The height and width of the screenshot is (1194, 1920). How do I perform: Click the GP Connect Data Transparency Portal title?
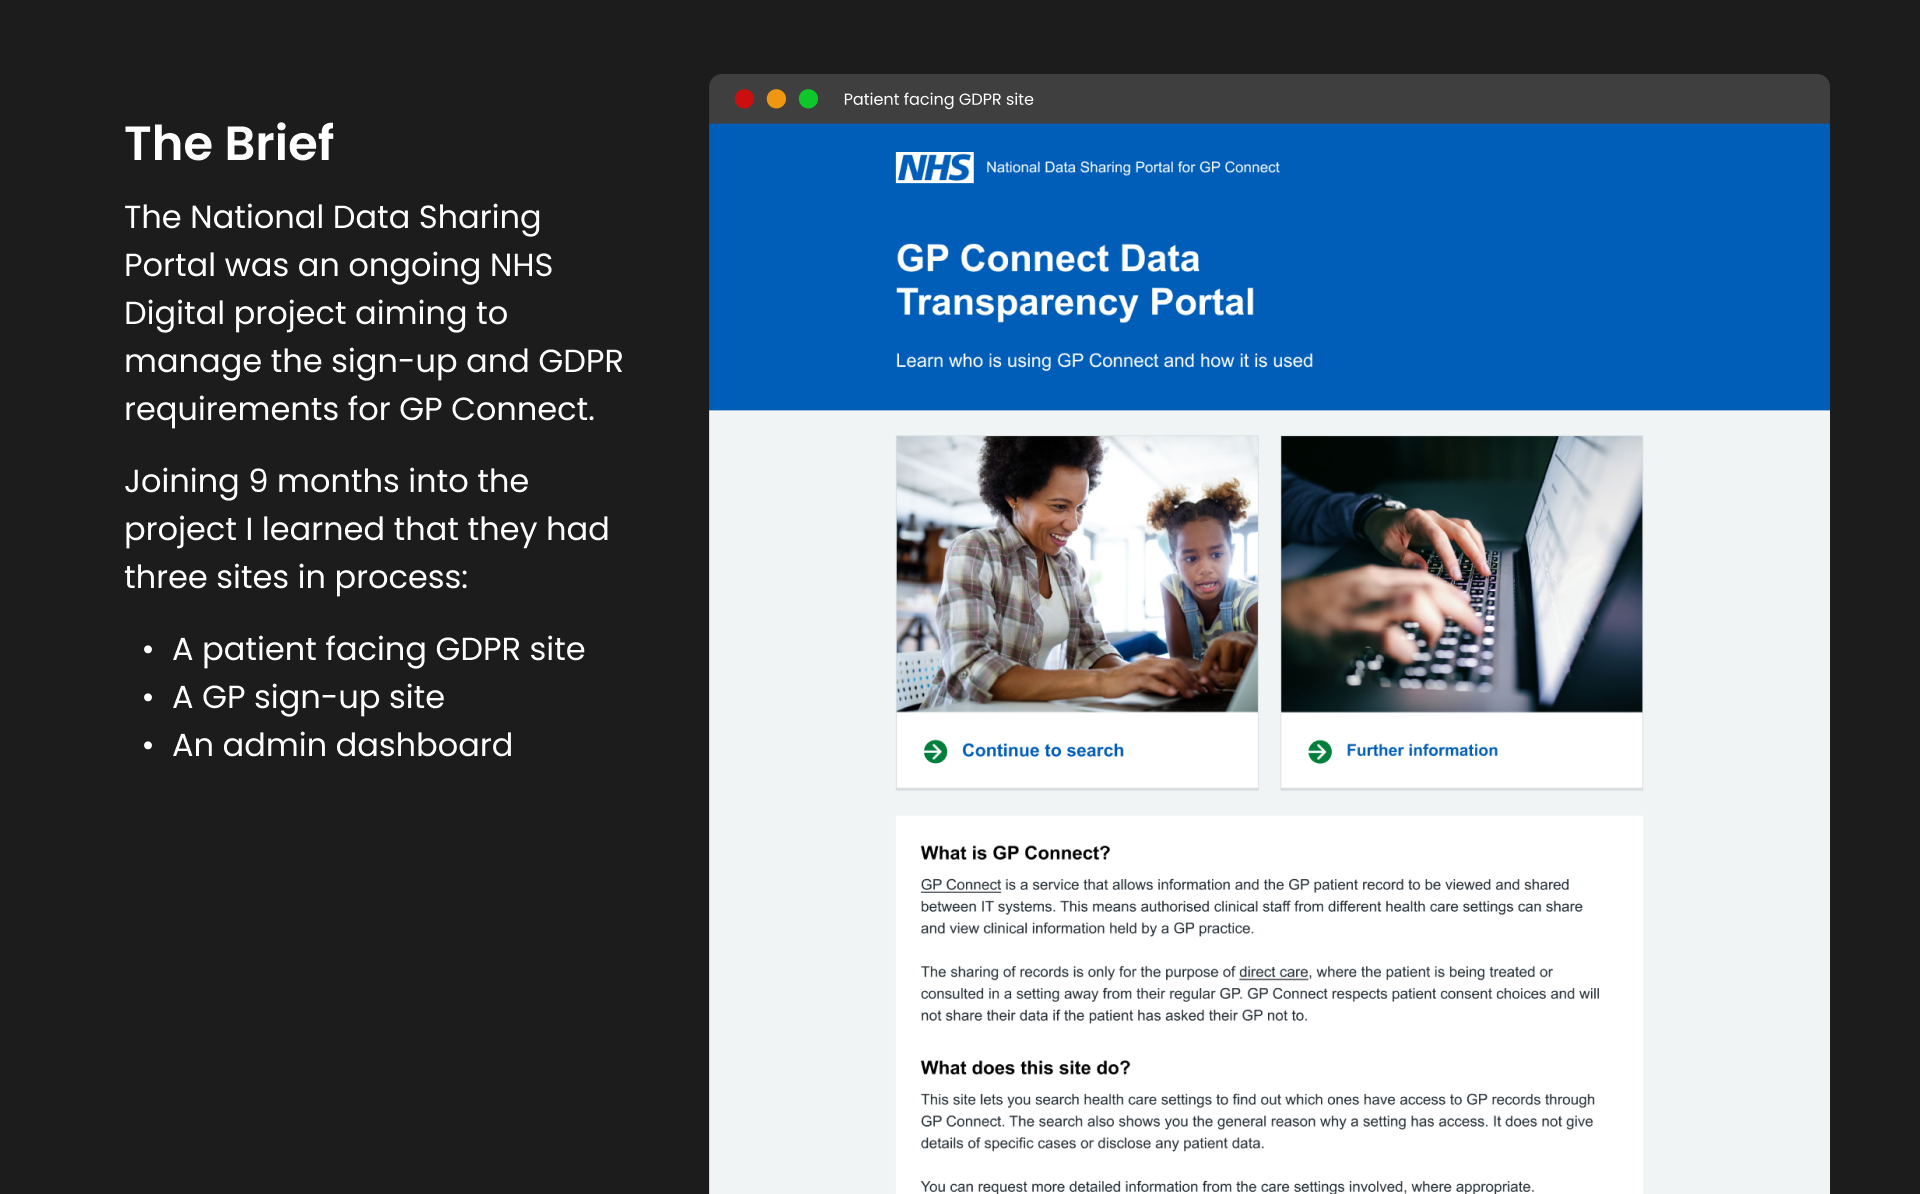click(1075, 280)
